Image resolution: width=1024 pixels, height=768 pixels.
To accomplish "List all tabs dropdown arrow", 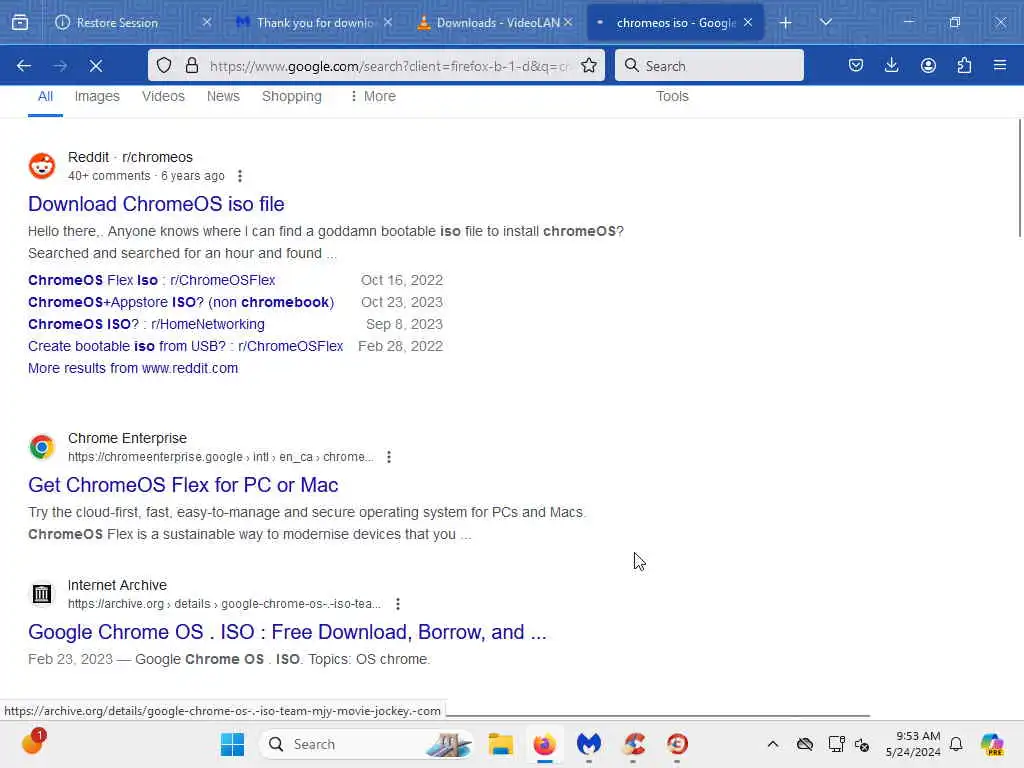I will 825,23.
